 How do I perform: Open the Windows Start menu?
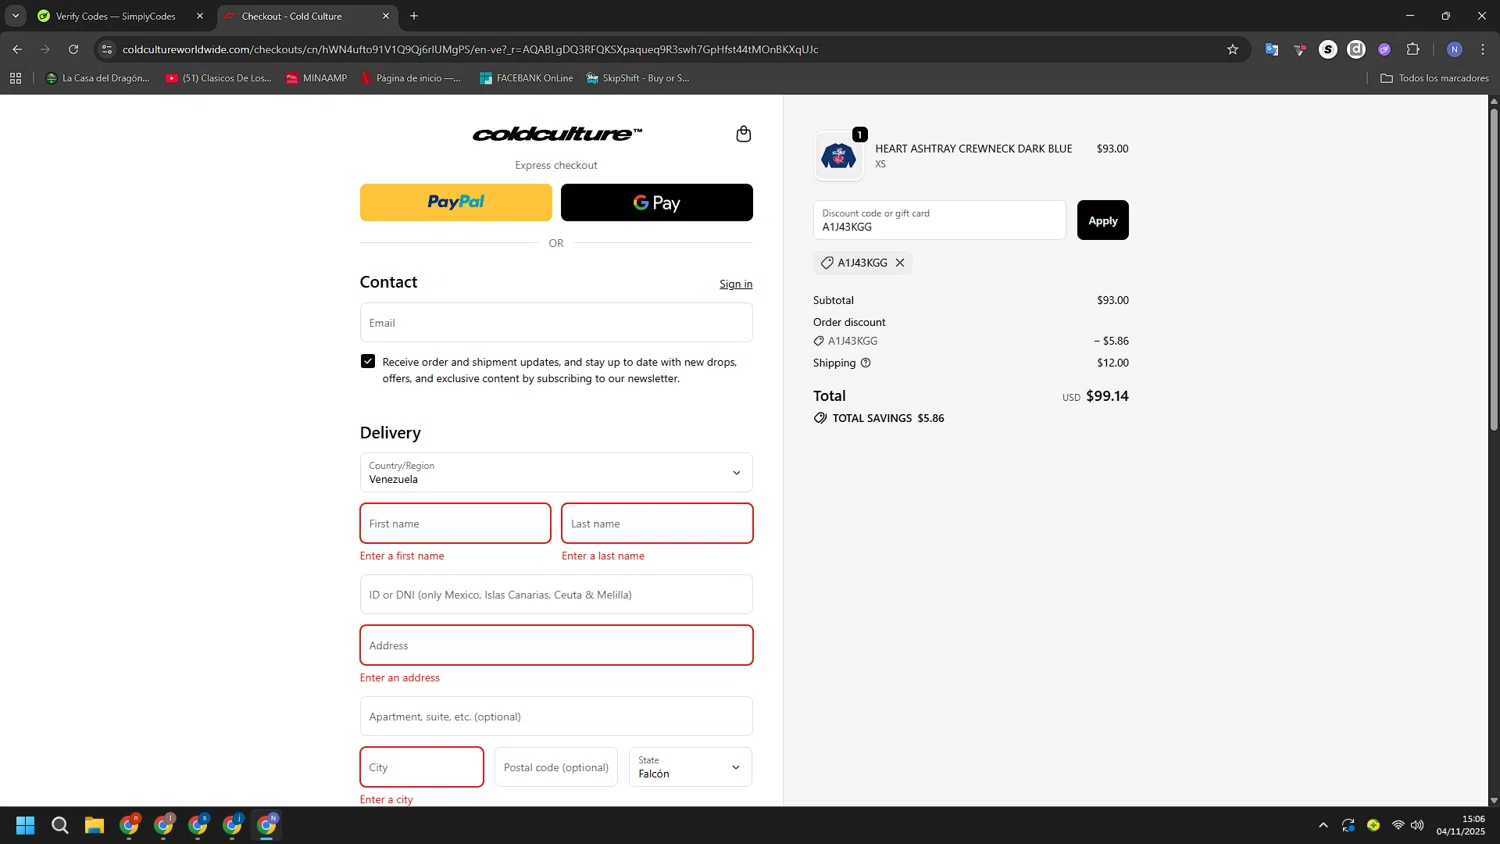[x=25, y=825]
